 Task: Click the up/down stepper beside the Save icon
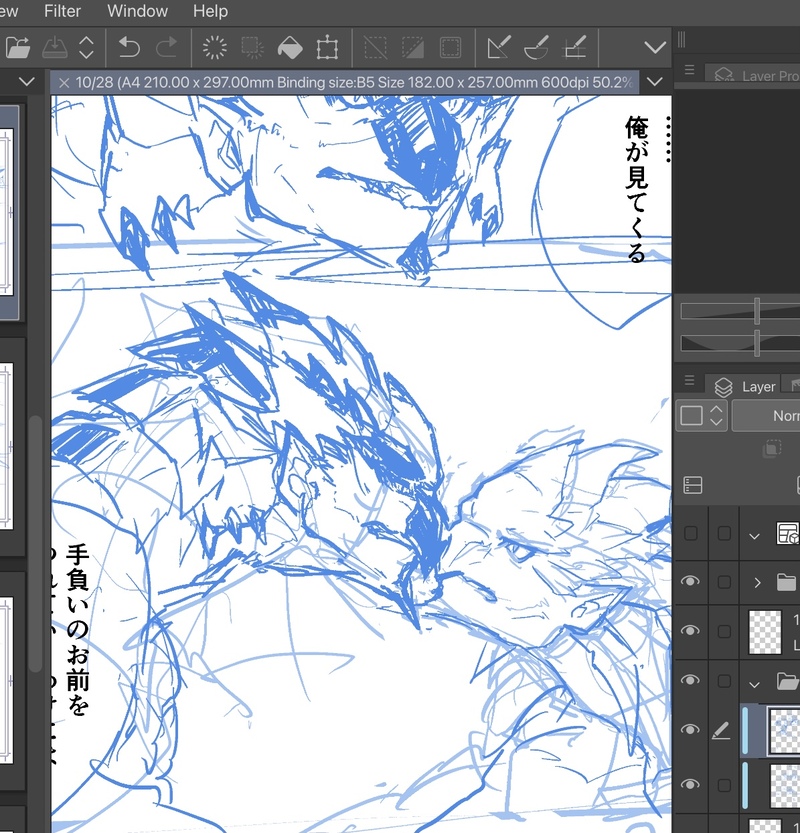click(x=86, y=48)
